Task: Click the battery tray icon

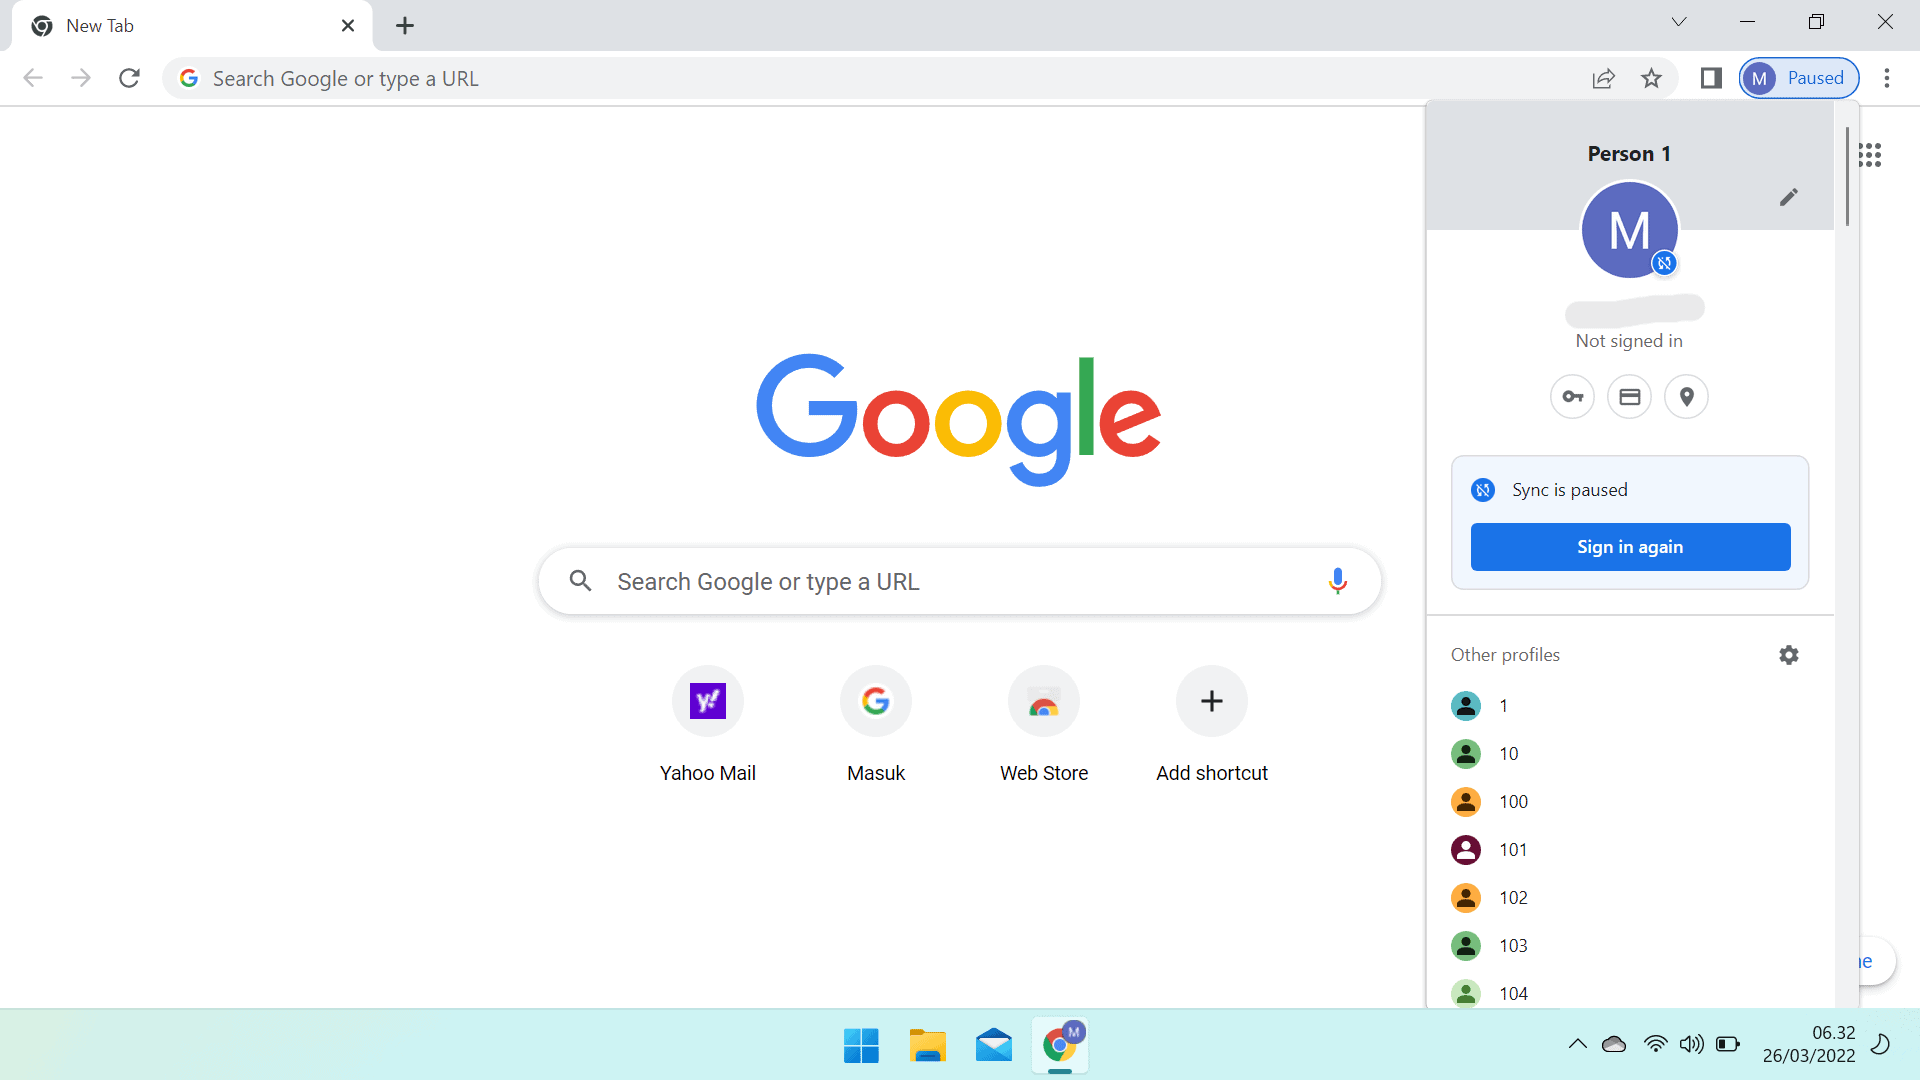Action: coord(1728,1045)
